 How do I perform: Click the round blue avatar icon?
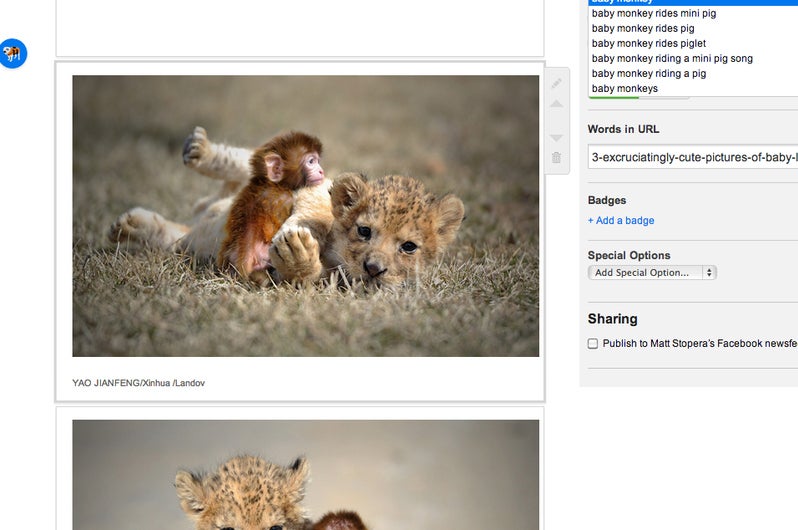click(x=13, y=53)
